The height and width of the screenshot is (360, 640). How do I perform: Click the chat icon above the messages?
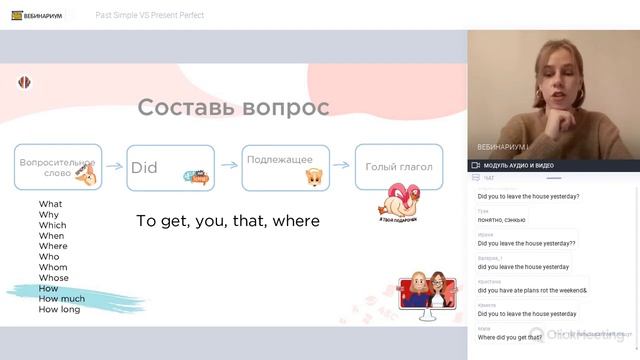pyautogui.click(x=476, y=178)
